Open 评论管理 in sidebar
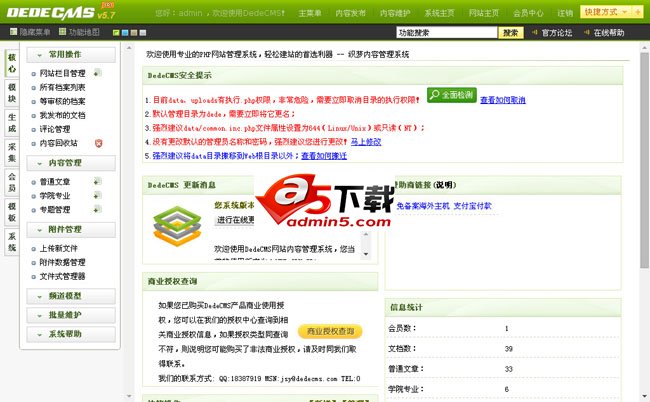This screenshot has width=650, height=402. click(x=55, y=129)
